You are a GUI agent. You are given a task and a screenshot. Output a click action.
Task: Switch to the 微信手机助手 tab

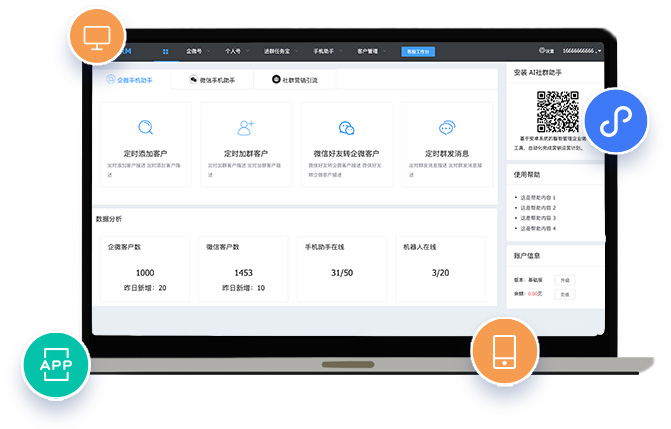211,79
